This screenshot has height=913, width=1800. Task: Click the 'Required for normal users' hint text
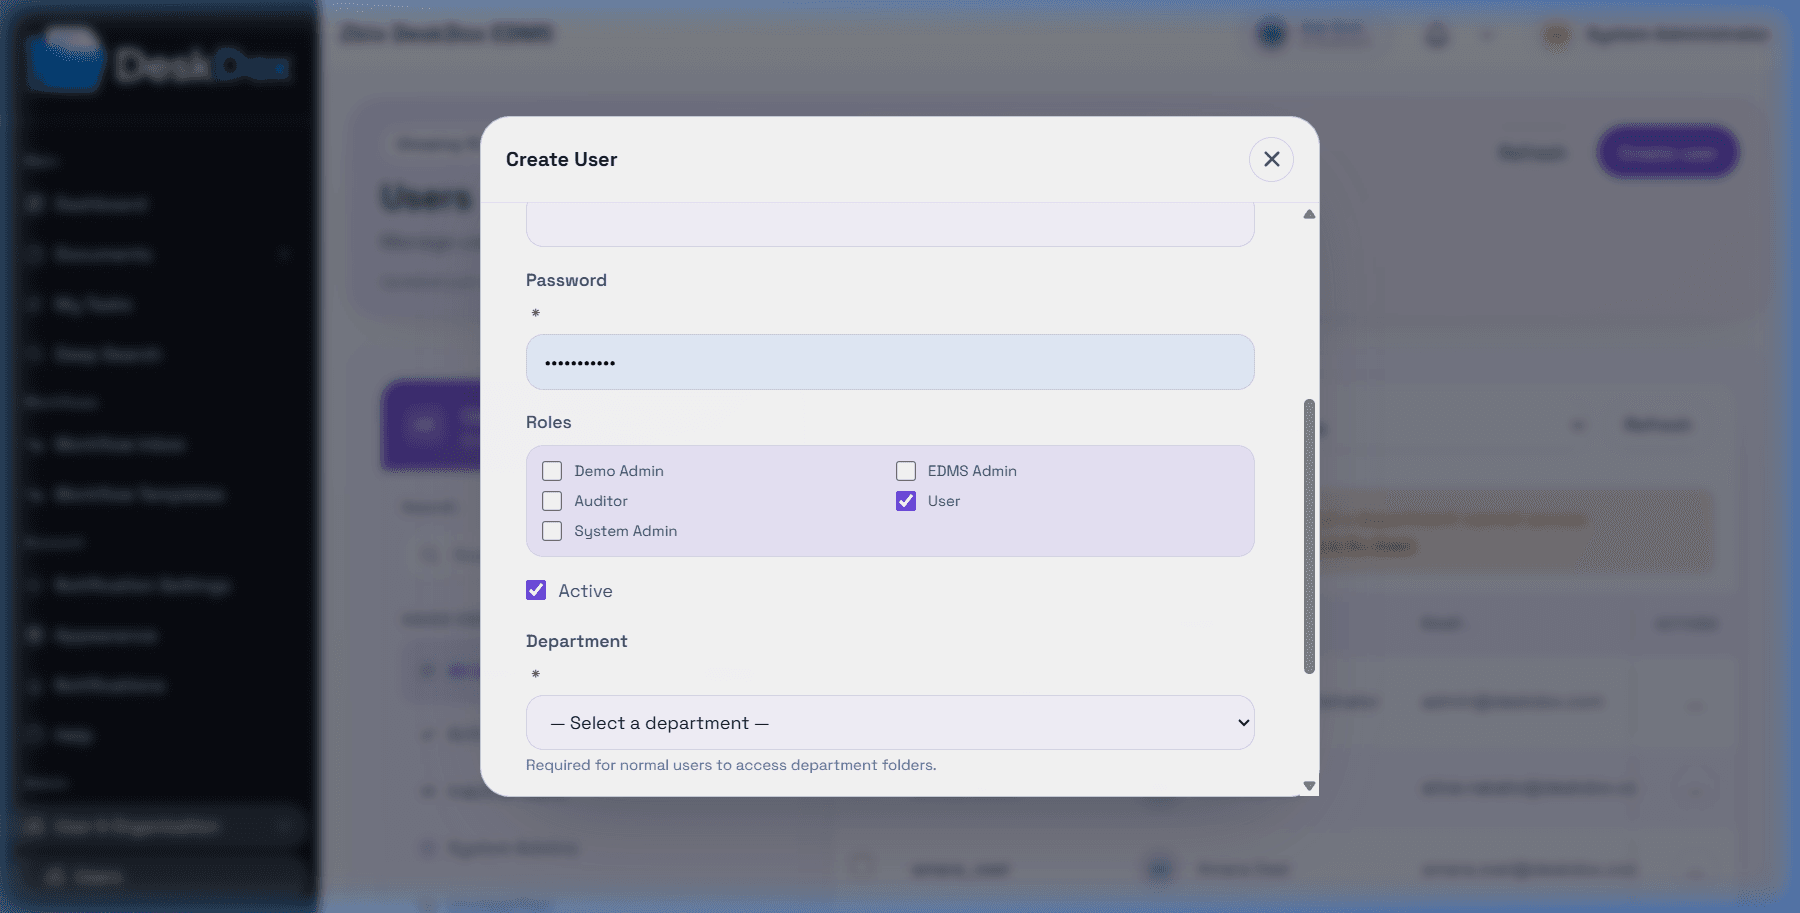pos(731,765)
